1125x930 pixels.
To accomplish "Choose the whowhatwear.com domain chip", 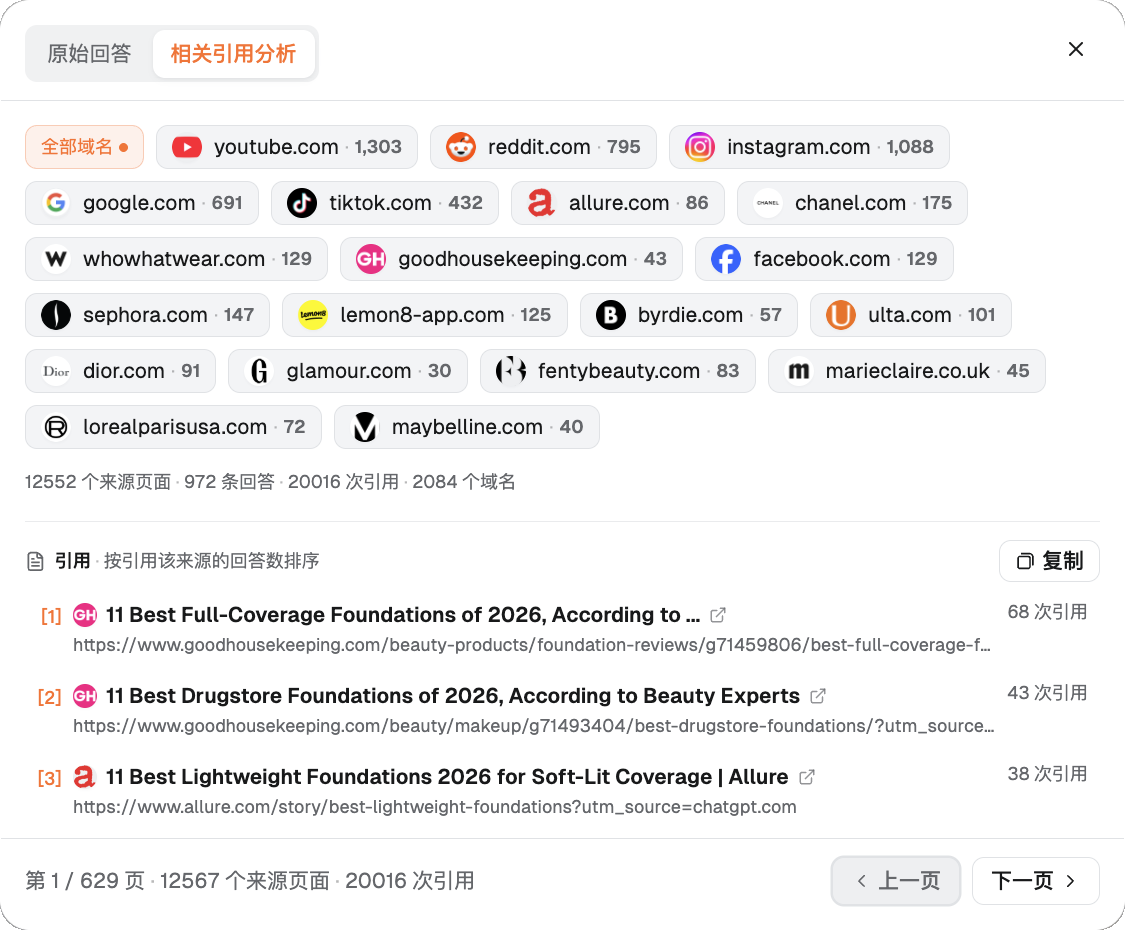I will 176,259.
